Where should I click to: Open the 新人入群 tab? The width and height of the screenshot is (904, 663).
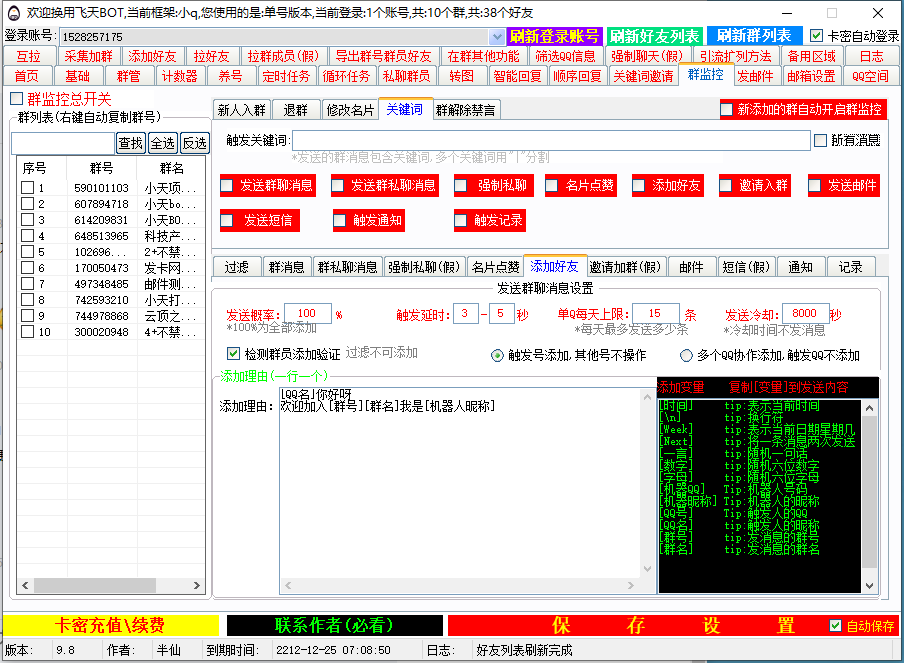pyautogui.click(x=241, y=110)
